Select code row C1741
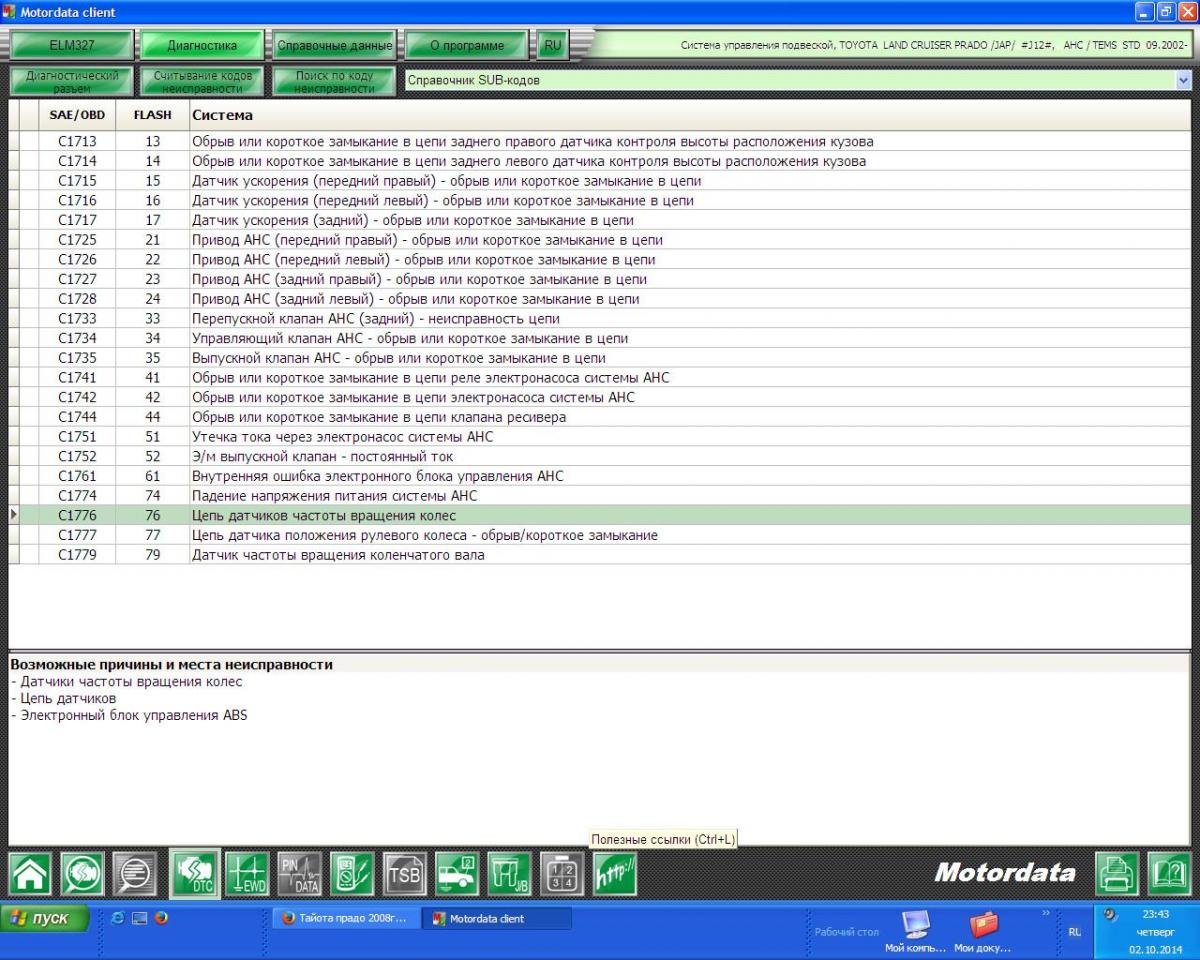 [600, 378]
